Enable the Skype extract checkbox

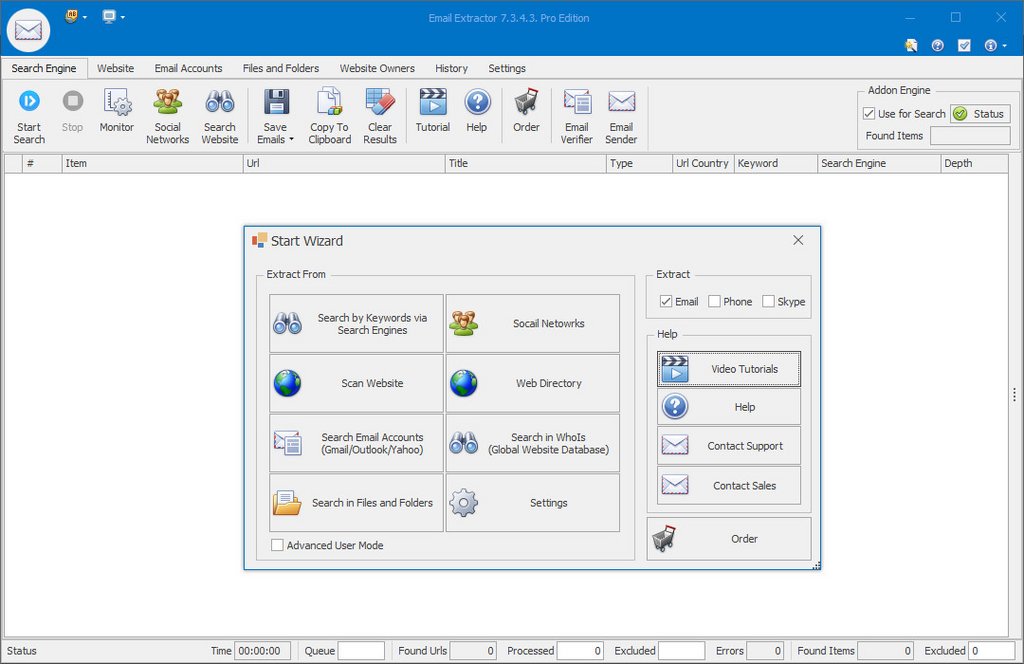pos(769,302)
